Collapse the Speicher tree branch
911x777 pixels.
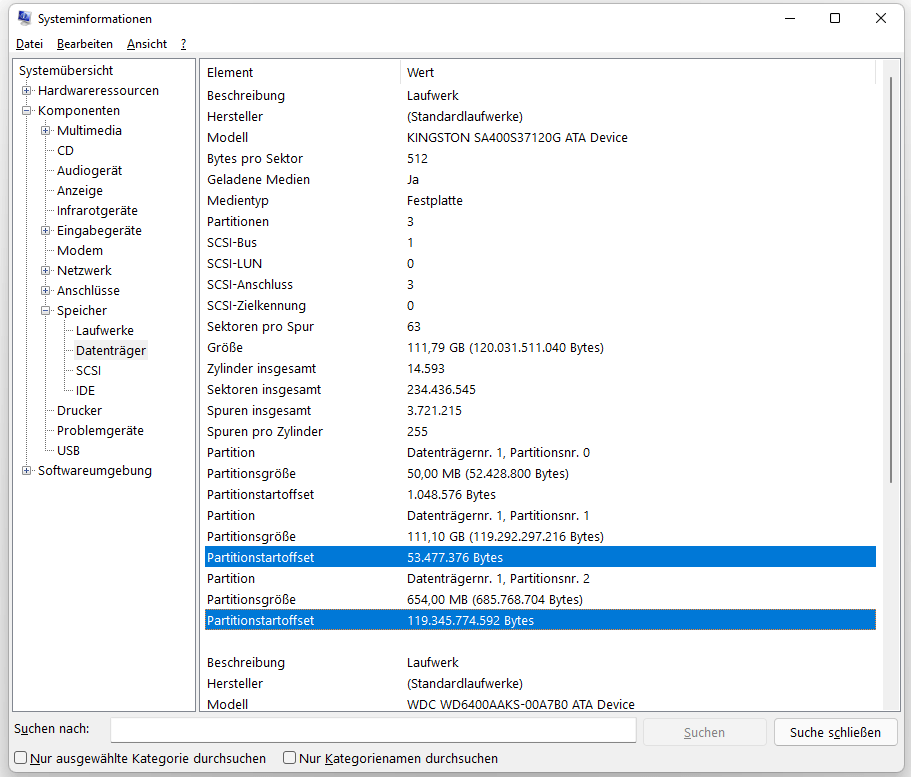[x=46, y=310]
